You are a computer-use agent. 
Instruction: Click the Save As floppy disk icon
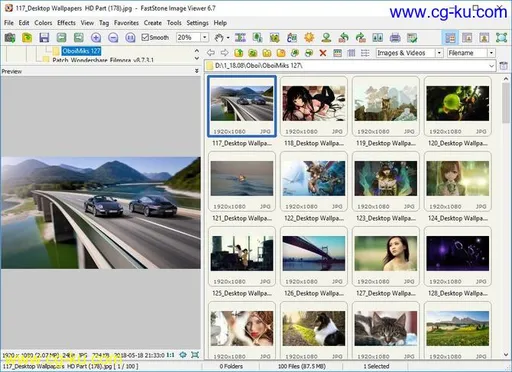pyautogui.click(x=44, y=37)
